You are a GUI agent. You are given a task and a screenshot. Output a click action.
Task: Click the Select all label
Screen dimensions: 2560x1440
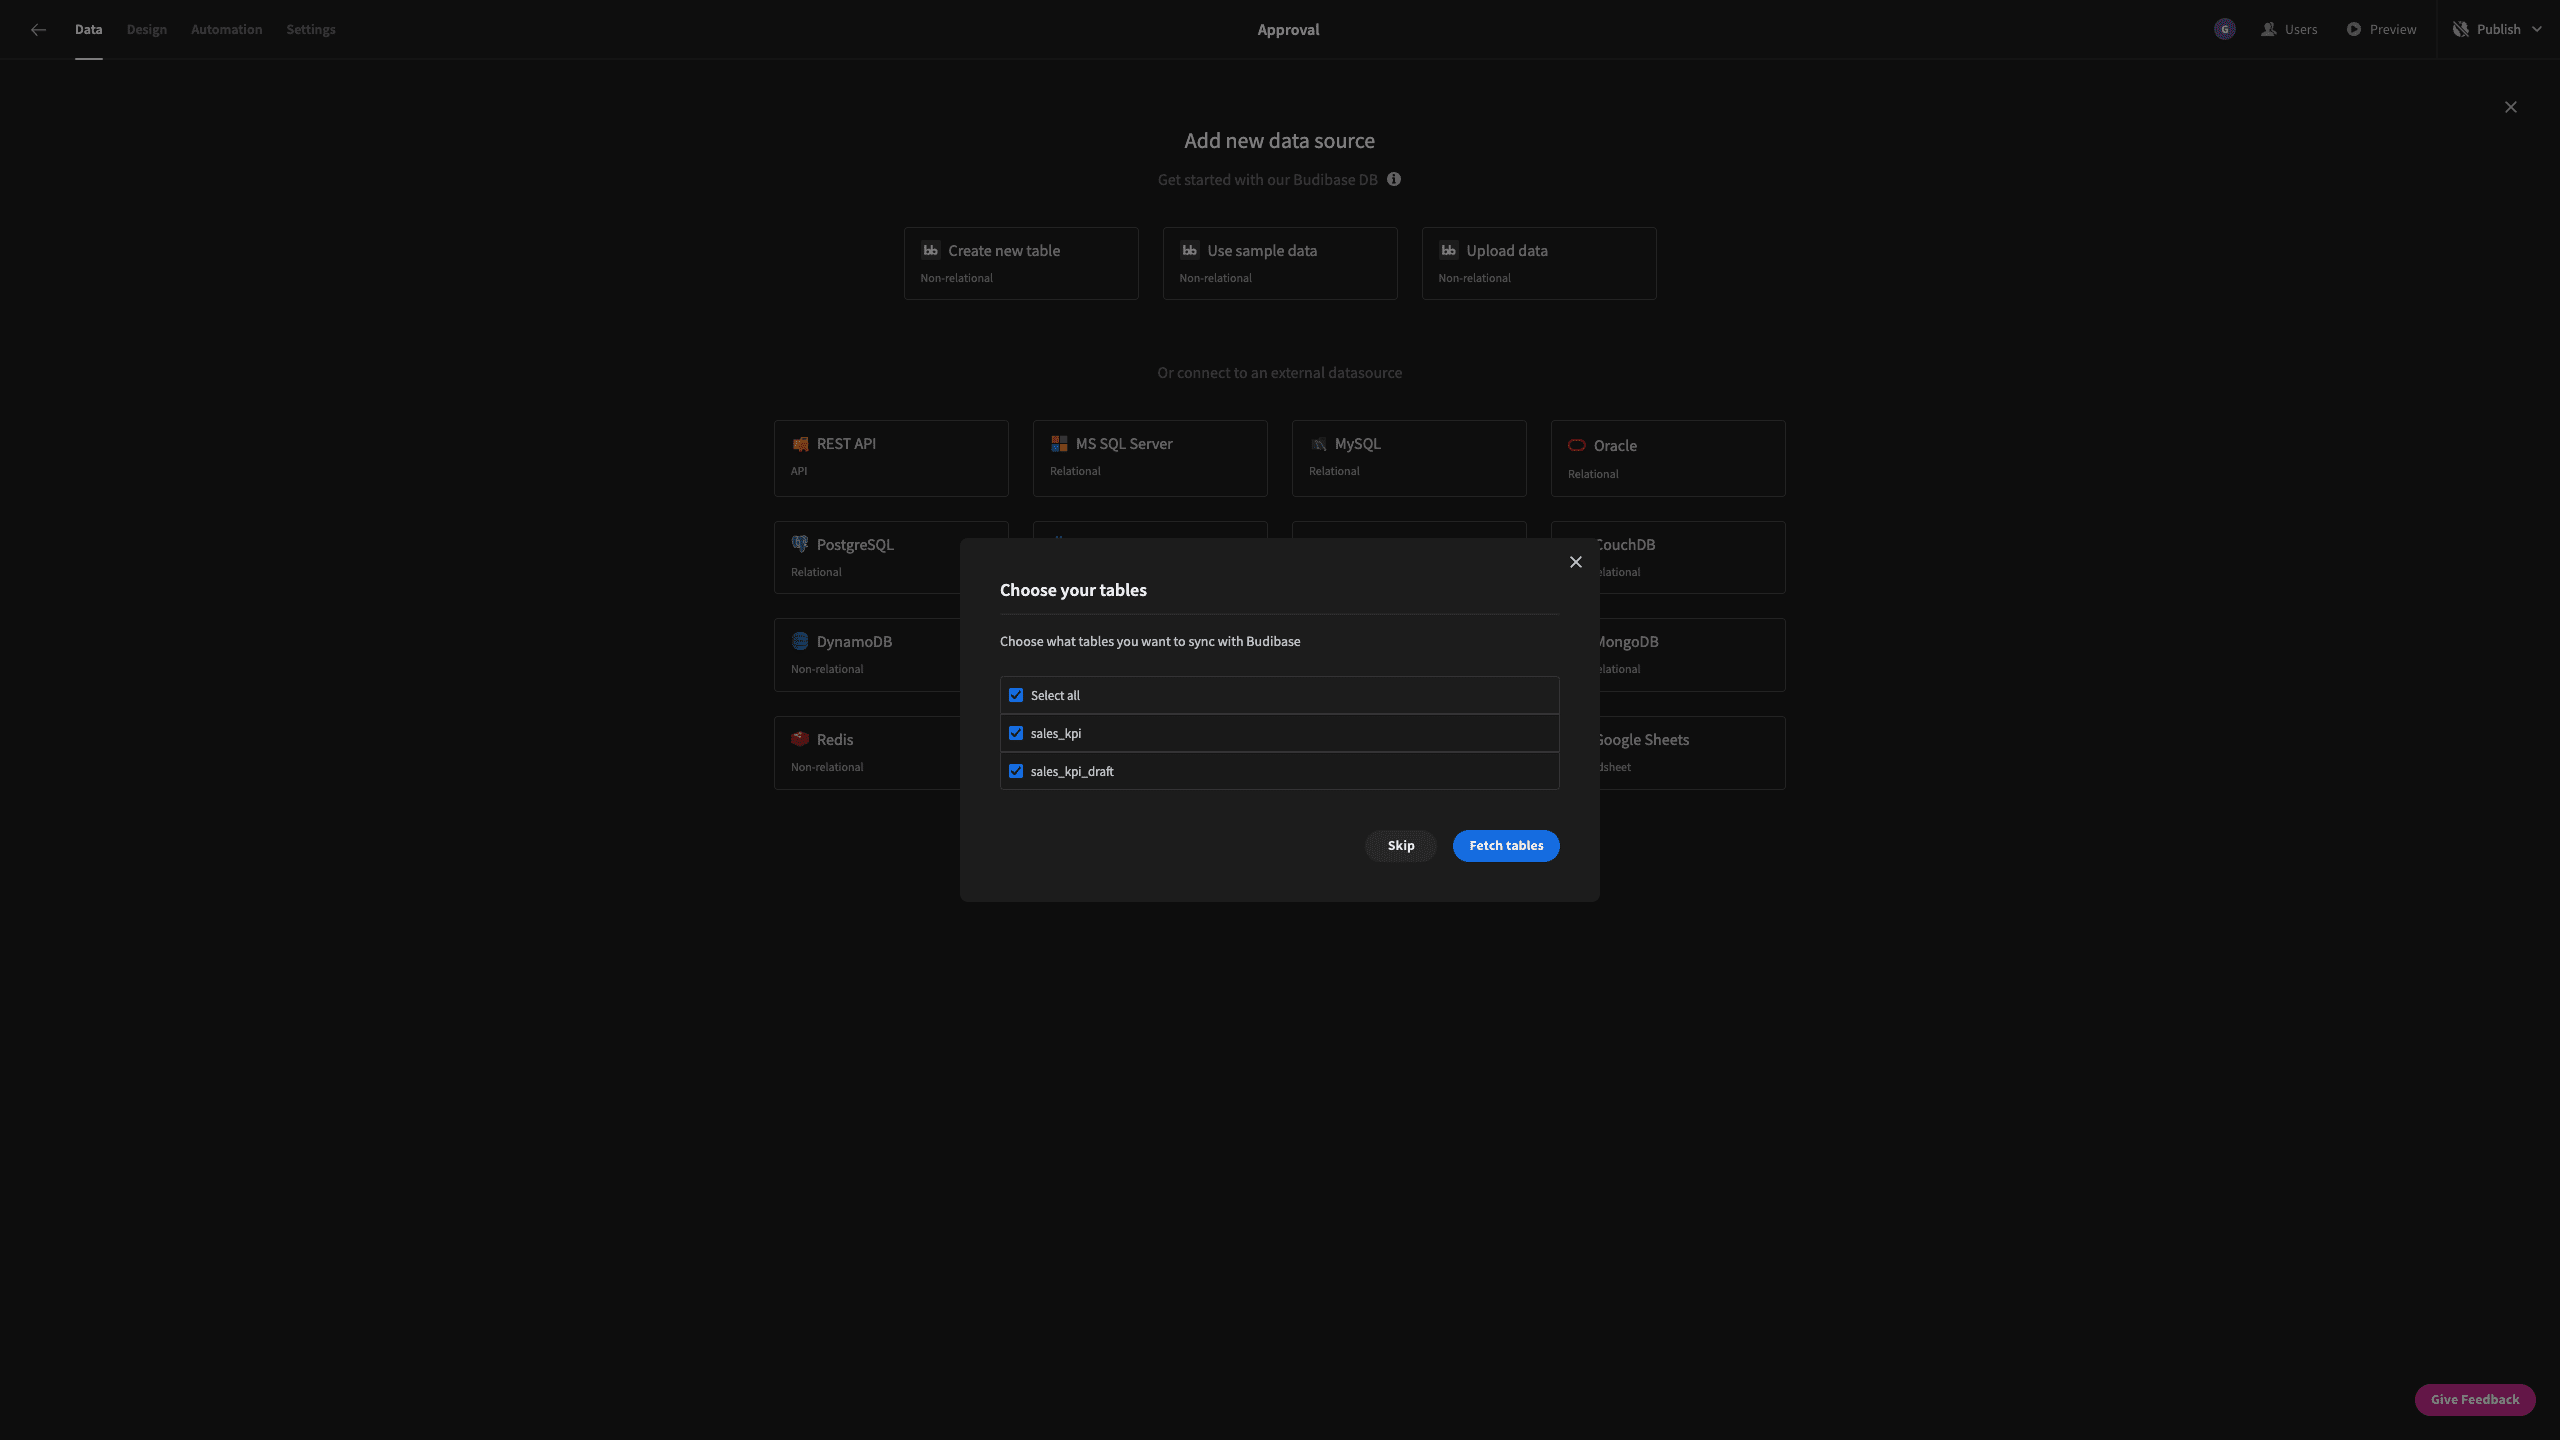point(1055,695)
